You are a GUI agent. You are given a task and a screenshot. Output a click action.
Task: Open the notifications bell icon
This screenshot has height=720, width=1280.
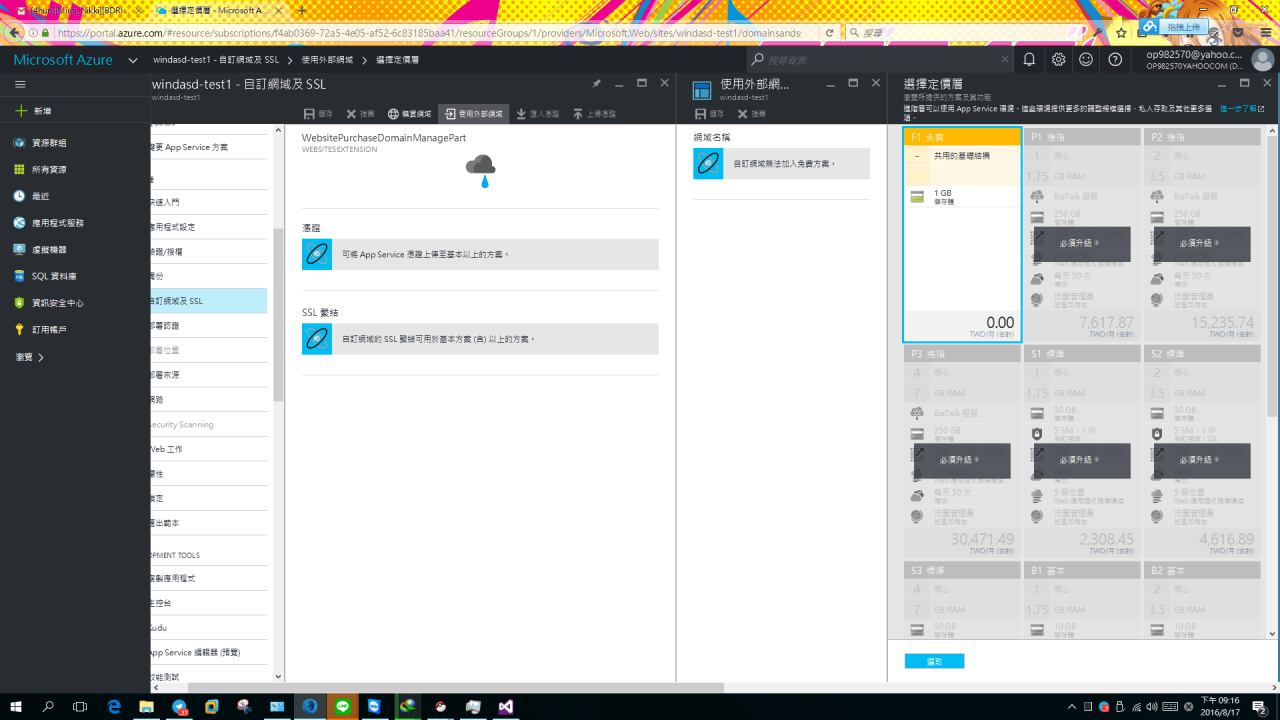[x=1029, y=60]
